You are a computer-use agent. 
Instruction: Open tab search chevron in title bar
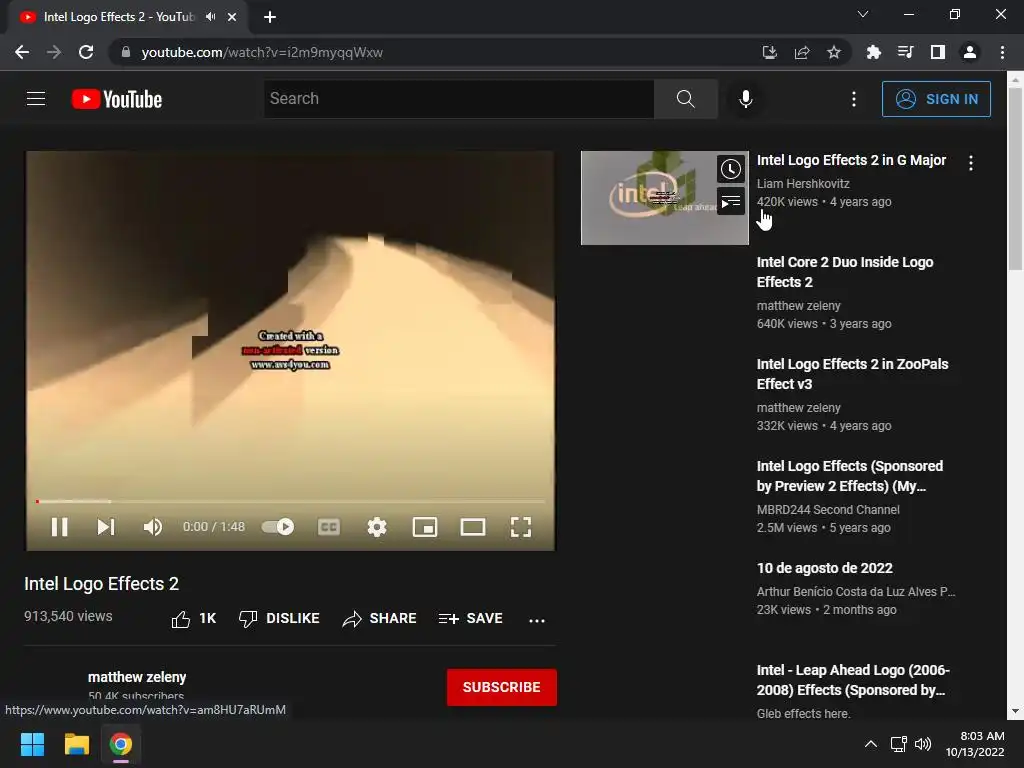(x=863, y=14)
